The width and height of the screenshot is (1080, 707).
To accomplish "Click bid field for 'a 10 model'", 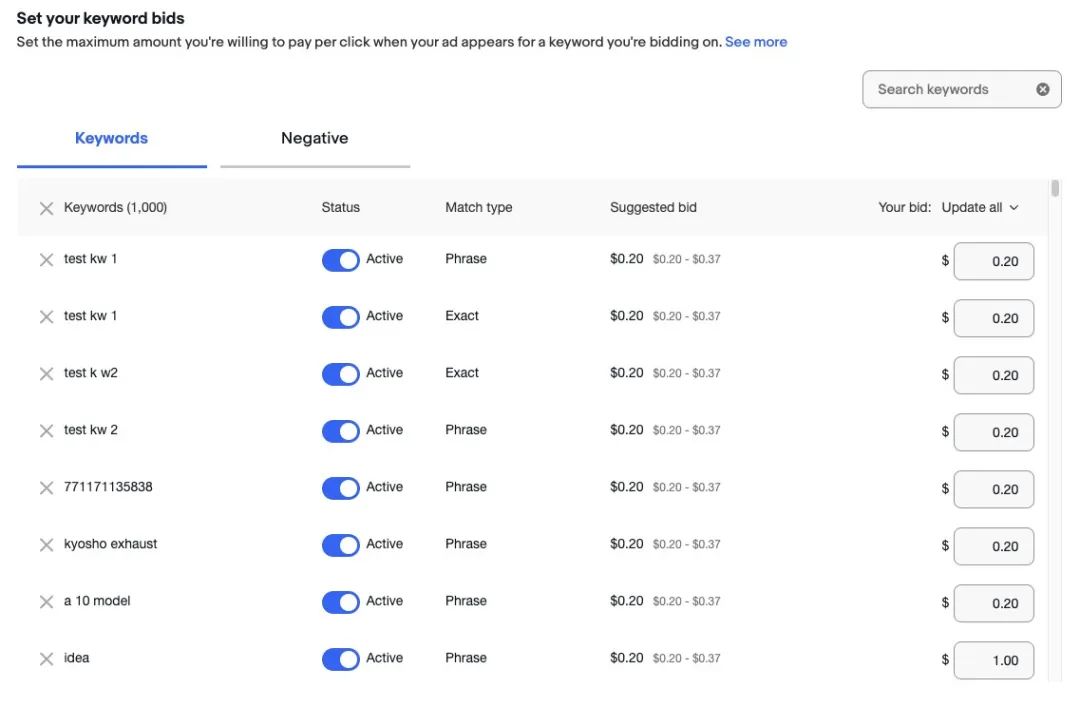I will pos(993,603).
